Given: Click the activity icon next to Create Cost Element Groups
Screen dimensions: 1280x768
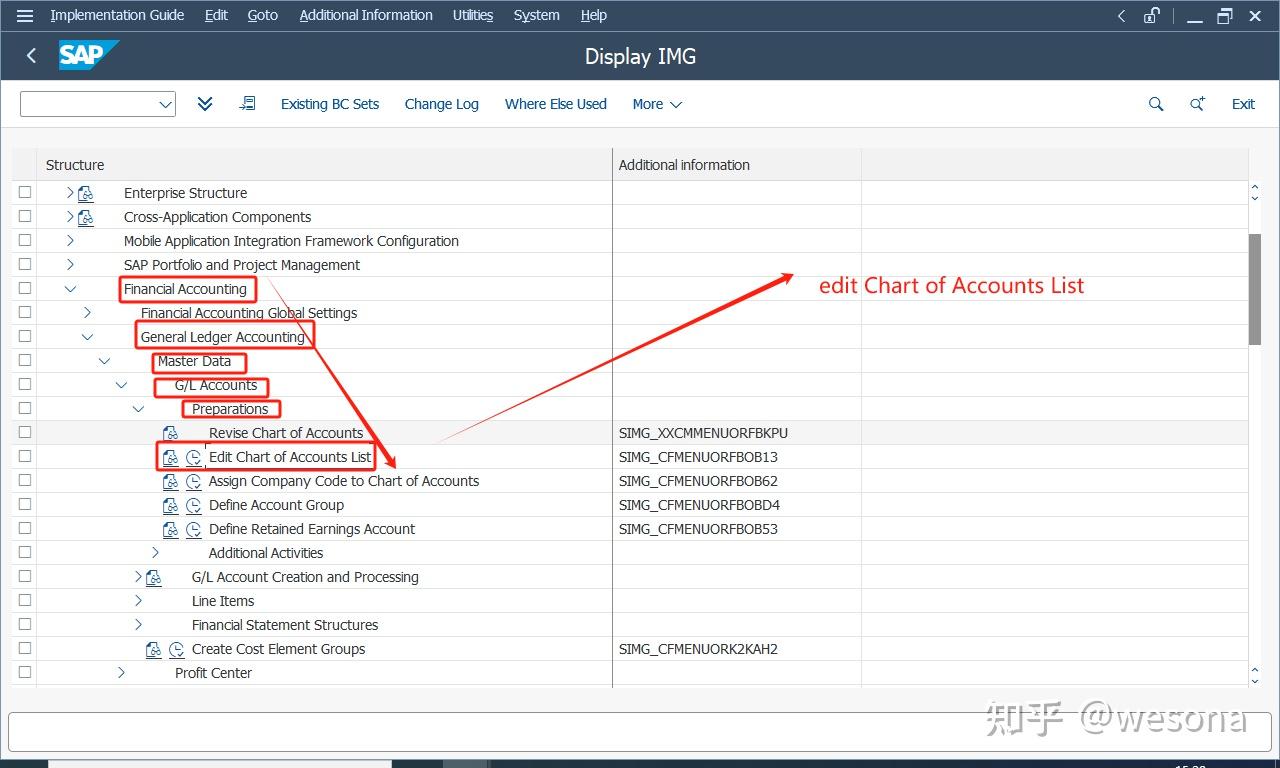Looking at the screenshot, I should click(x=155, y=649).
